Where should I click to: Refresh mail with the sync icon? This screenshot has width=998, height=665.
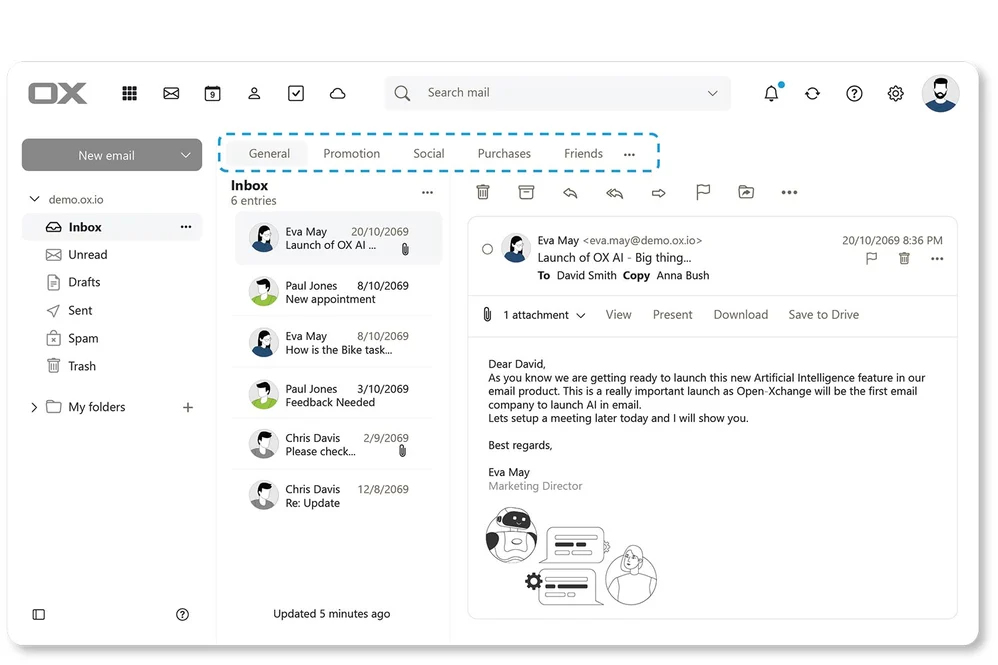(x=812, y=93)
